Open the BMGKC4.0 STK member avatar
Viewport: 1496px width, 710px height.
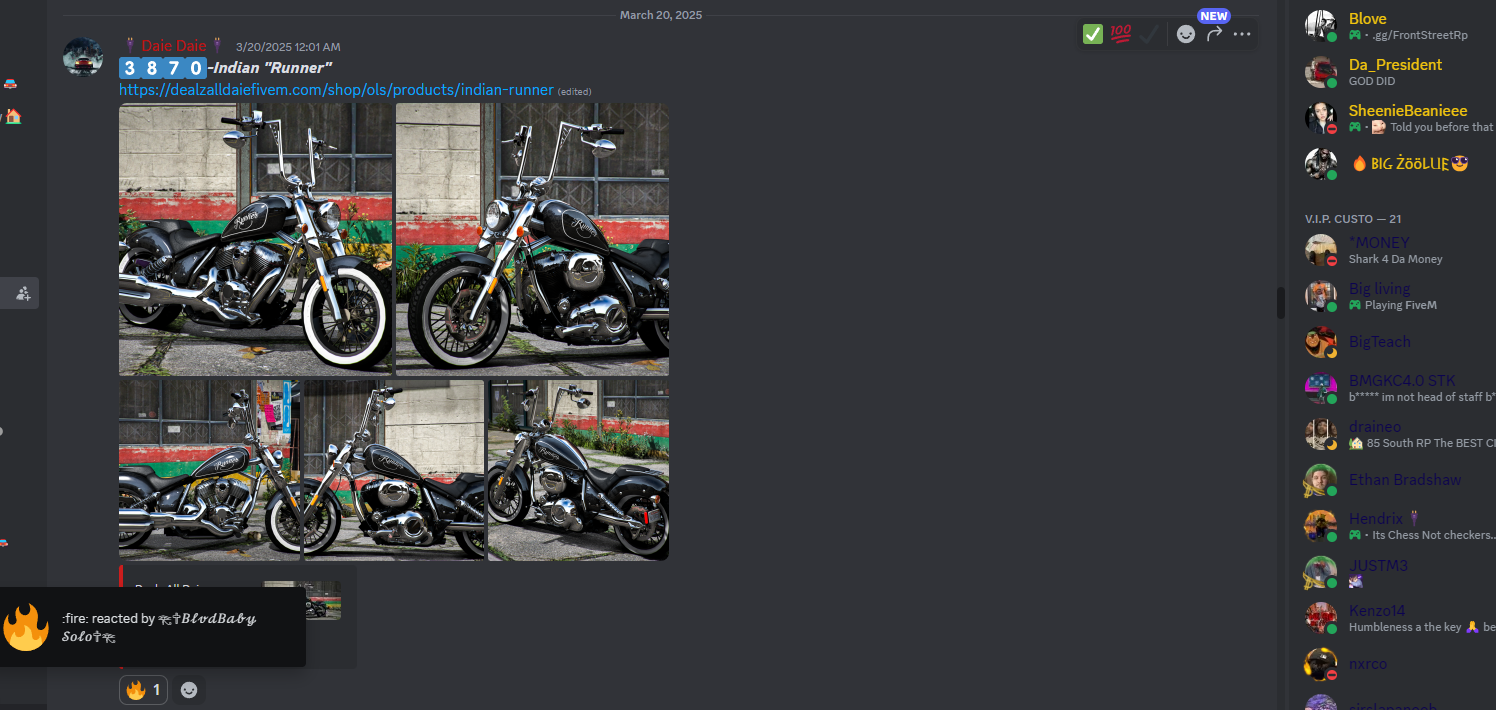(1321, 388)
